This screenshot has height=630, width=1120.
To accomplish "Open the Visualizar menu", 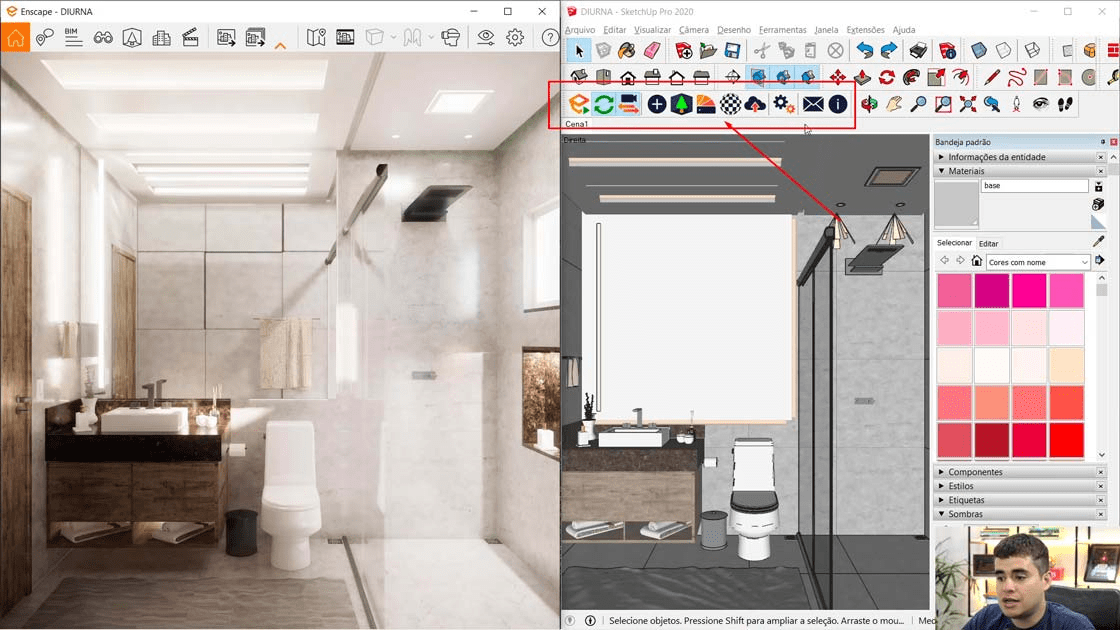I will pos(652,30).
